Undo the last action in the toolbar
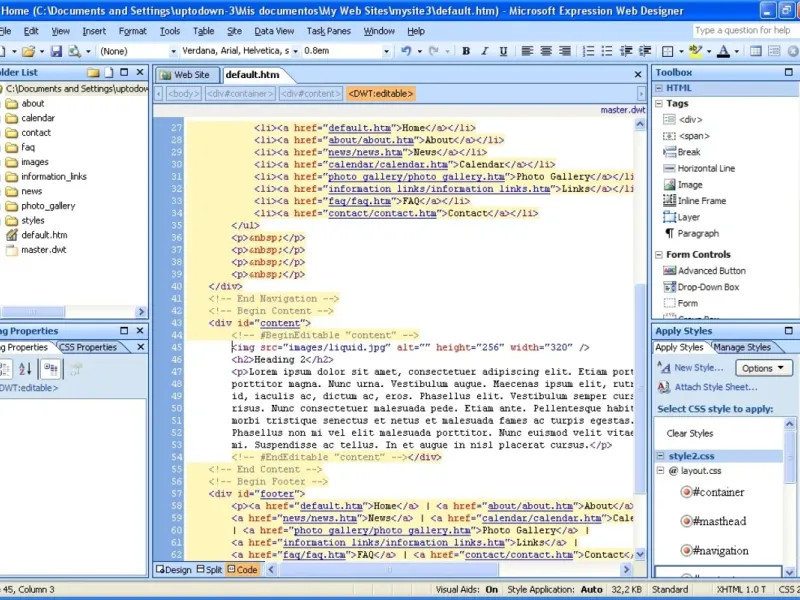The image size is (800, 600). tap(406, 51)
